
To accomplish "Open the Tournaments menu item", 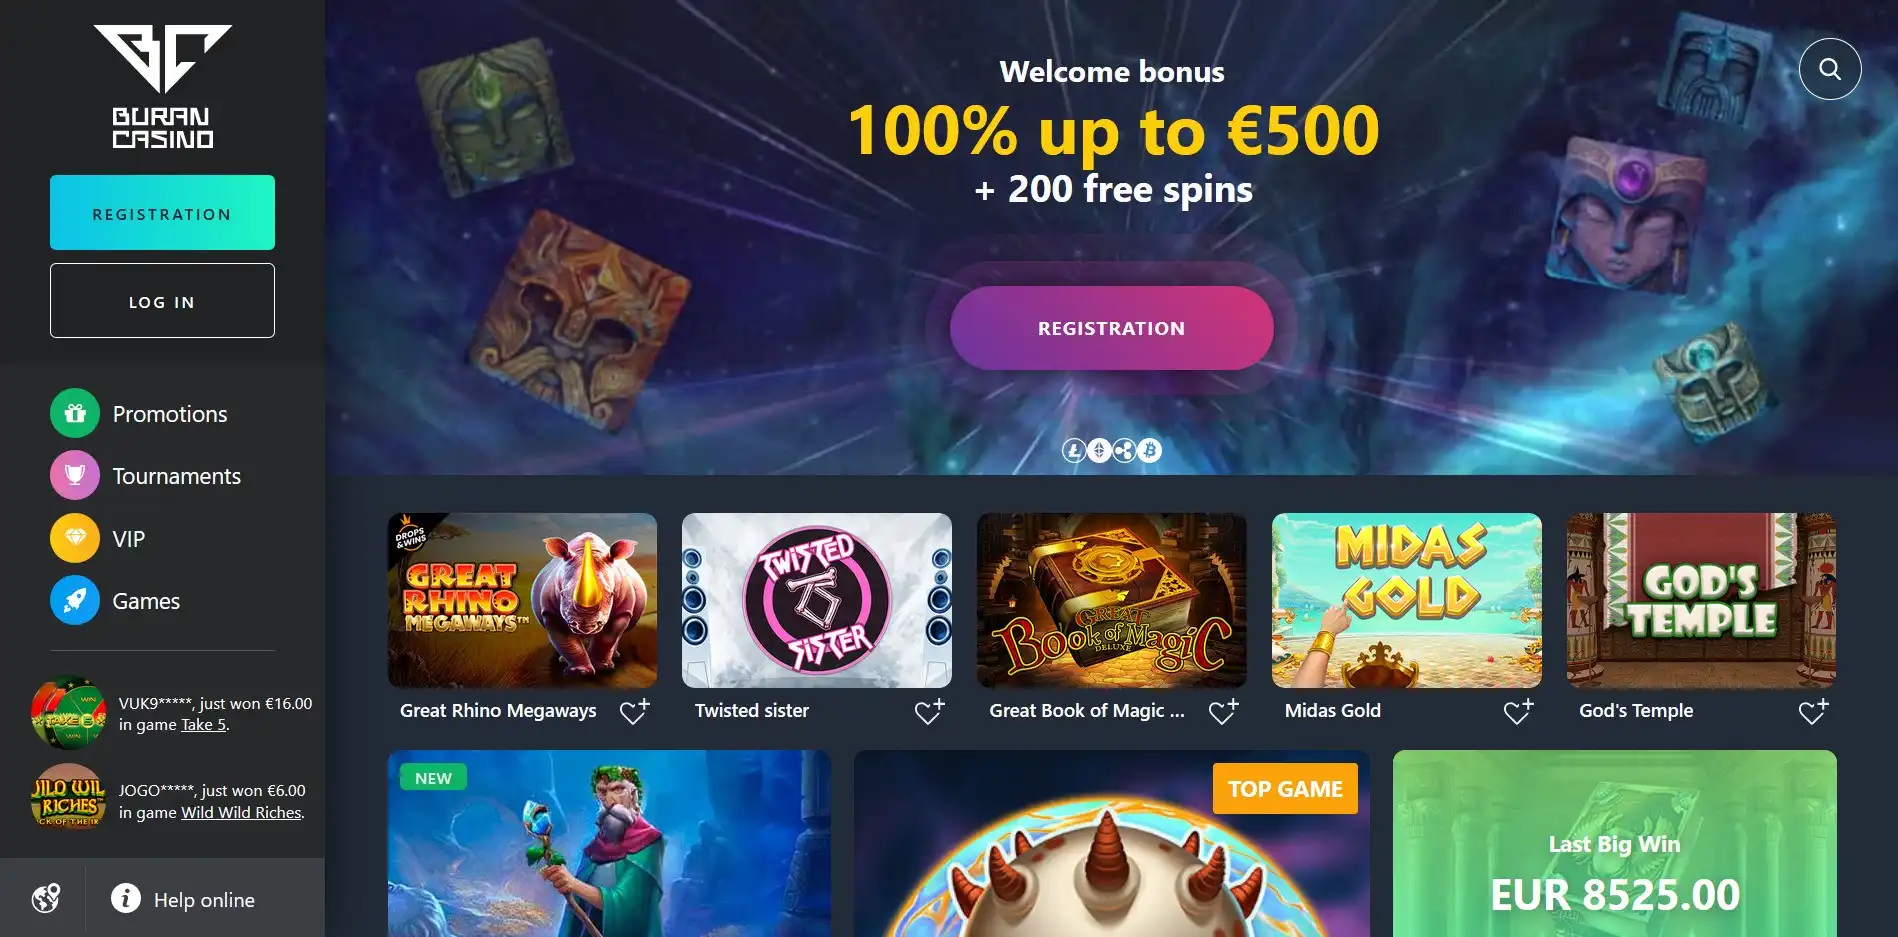I will point(176,476).
